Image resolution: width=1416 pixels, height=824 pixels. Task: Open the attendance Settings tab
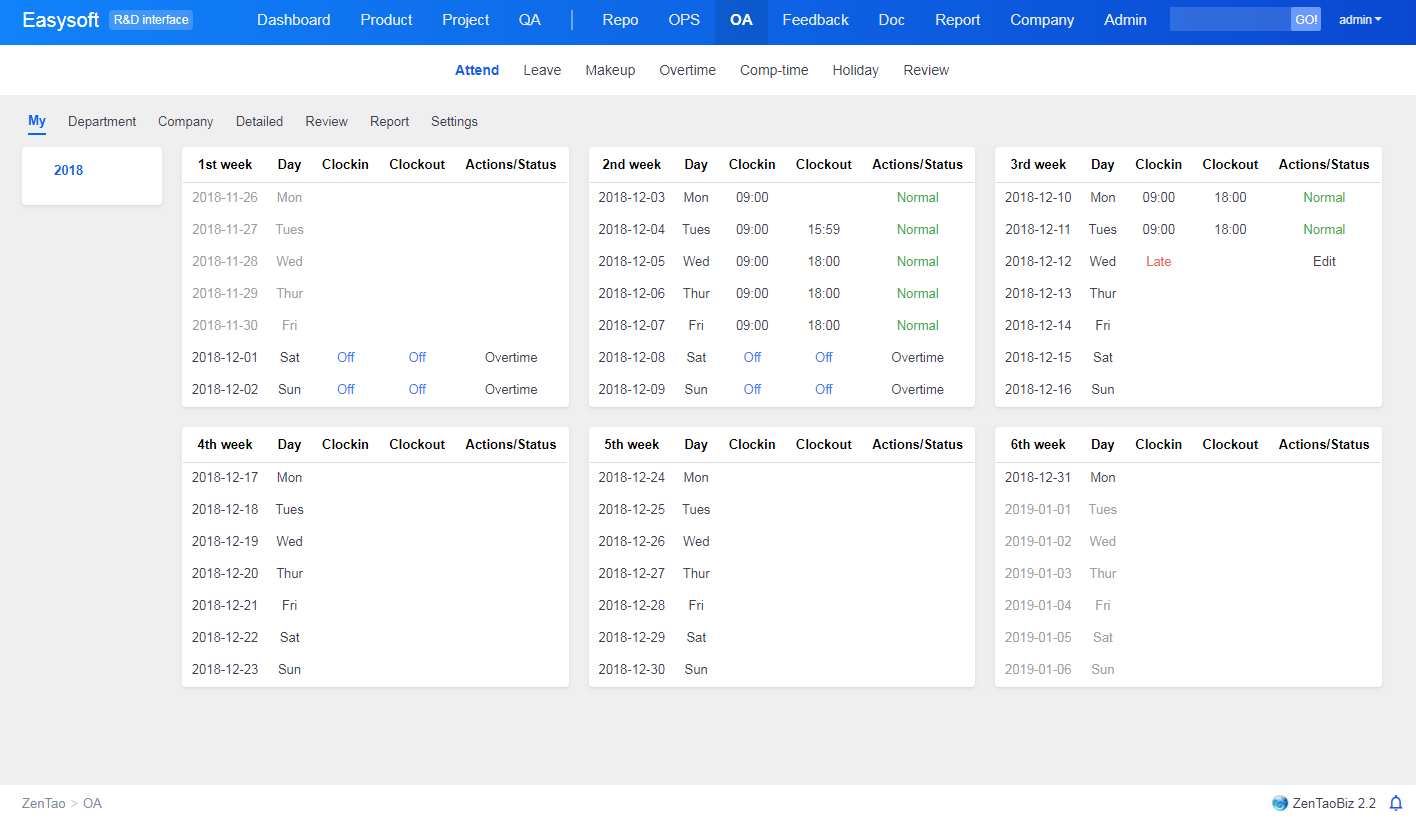tap(454, 121)
